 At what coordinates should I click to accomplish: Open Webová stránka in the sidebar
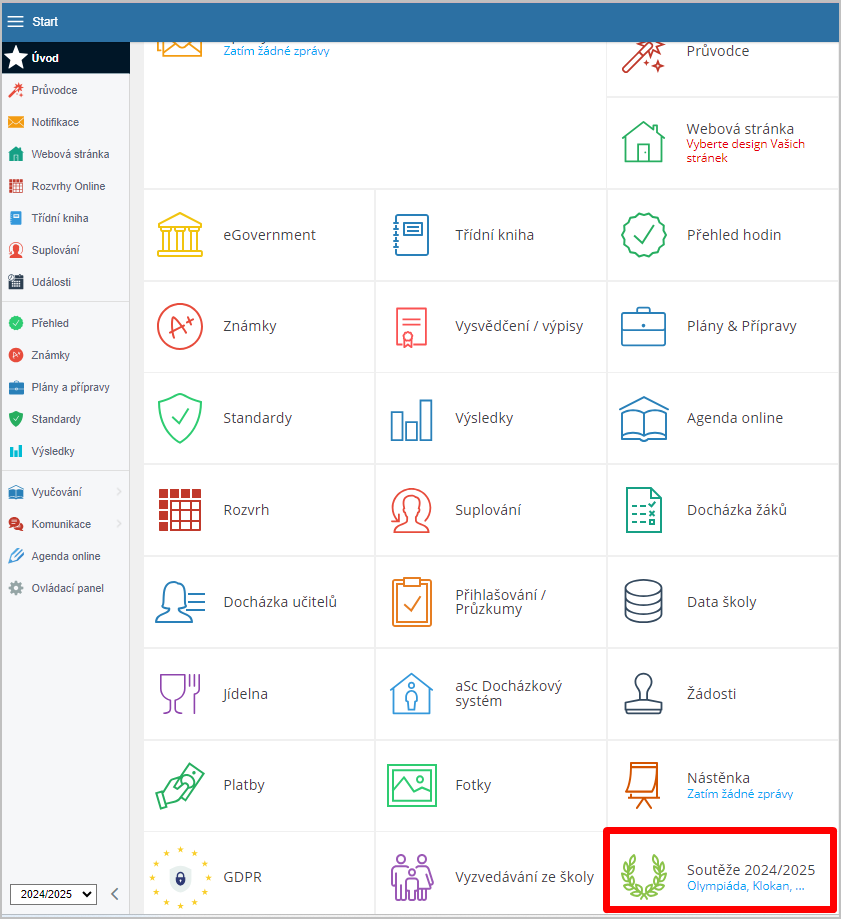tap(66, 154)
